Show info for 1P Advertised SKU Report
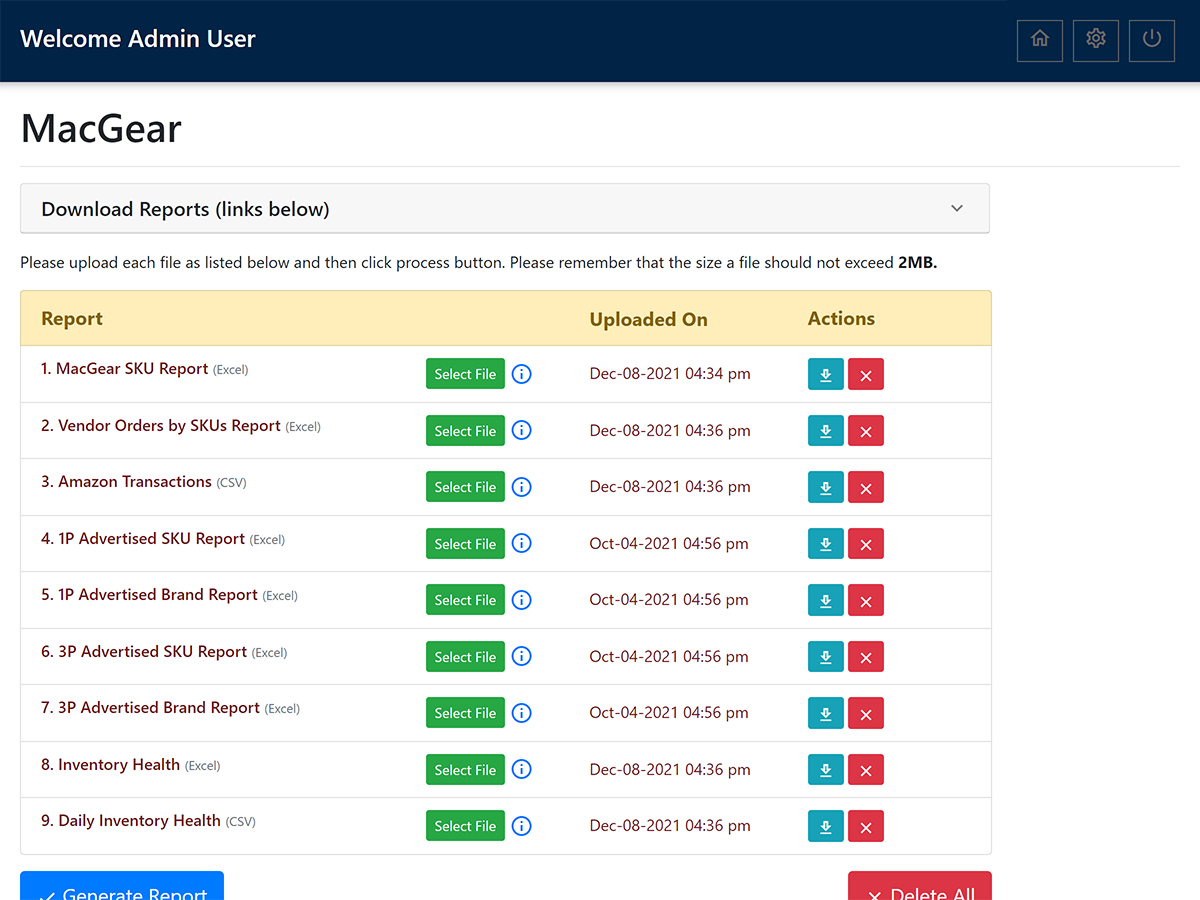1200x900 pixels. [521, 543]
